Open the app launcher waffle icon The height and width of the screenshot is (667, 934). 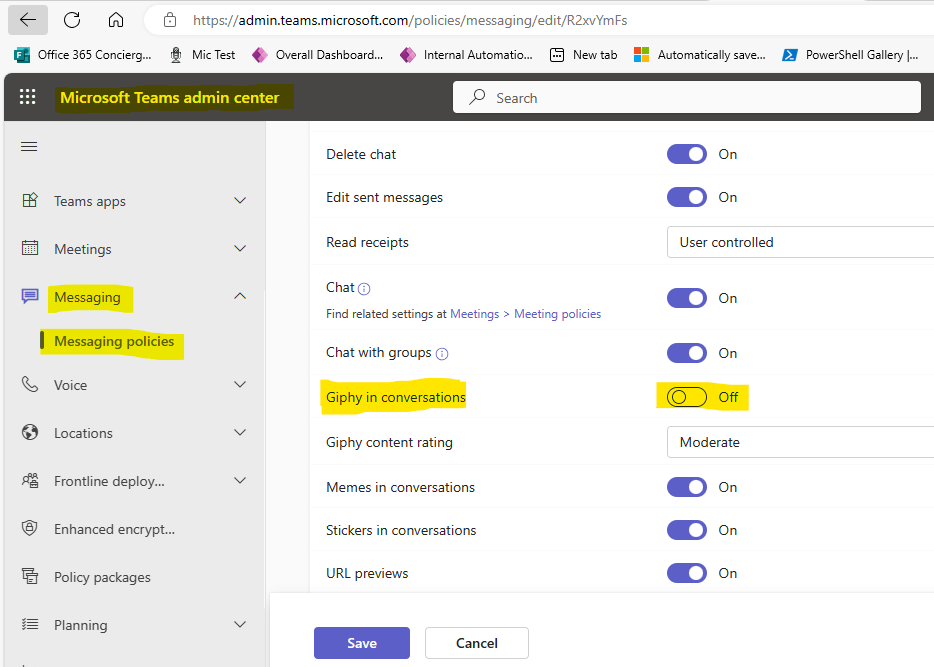[27, 96]
